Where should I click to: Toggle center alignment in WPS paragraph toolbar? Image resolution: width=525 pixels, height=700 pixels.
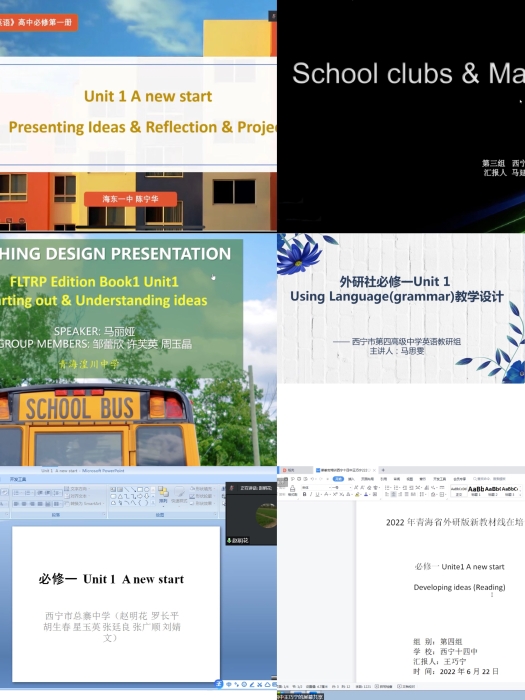(393, 494)
